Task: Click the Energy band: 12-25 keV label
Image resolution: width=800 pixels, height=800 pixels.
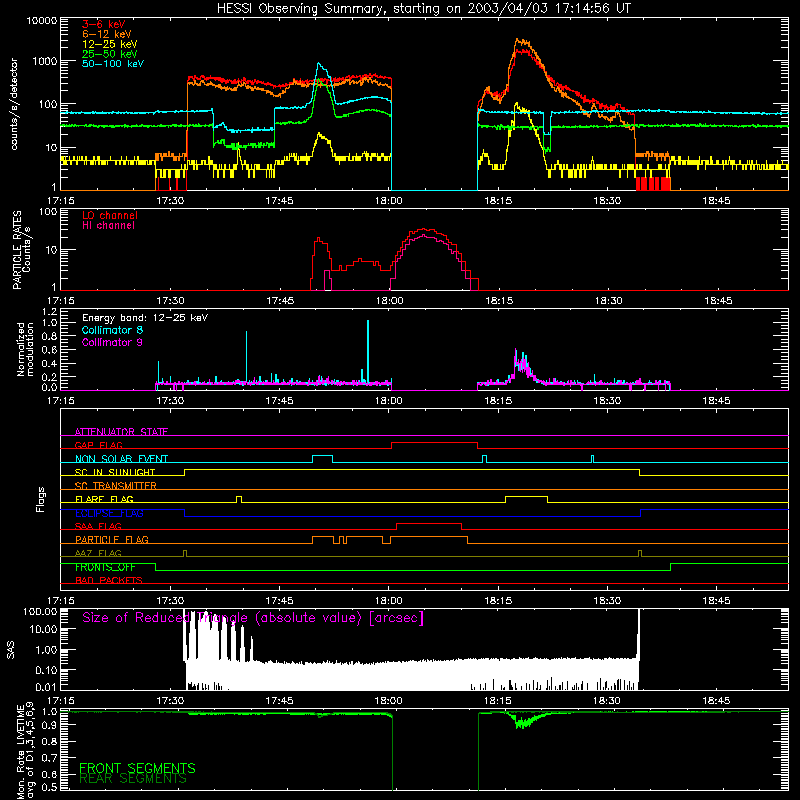Action: 145,318
